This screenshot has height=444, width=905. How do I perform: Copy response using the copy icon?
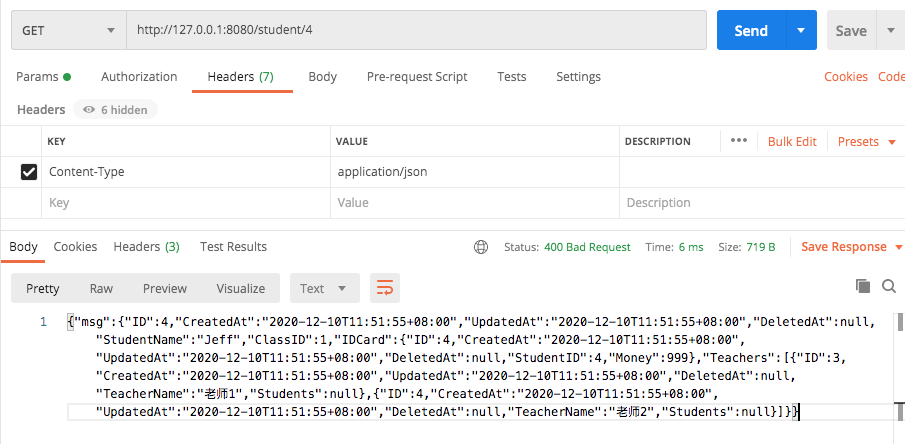tap(863, 287)
